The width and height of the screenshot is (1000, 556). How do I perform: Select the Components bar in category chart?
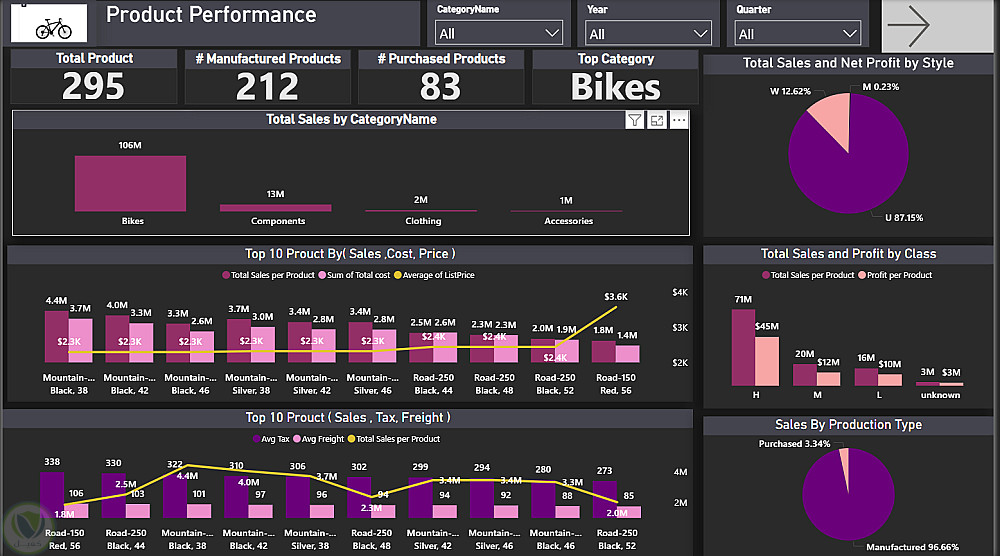pyautogui.click(x=276, y=208)
